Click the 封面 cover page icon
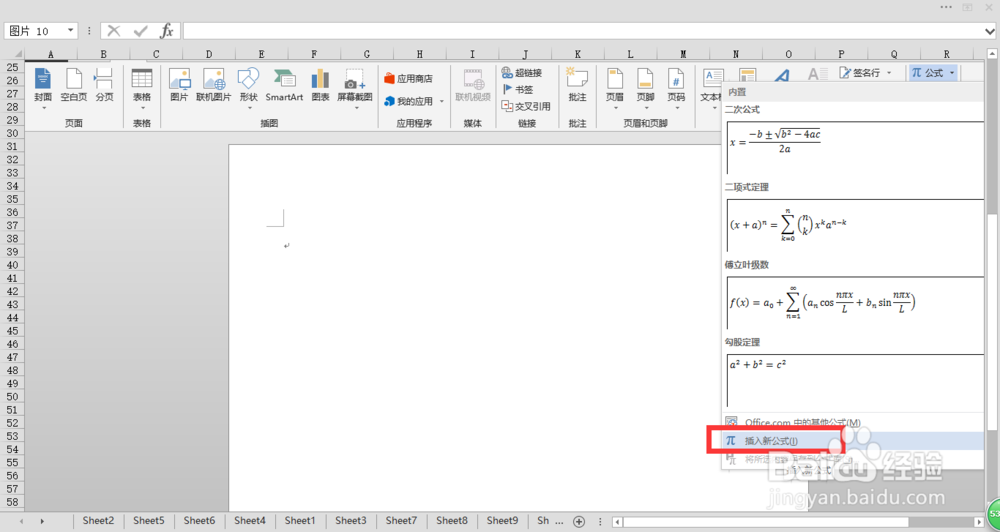Image resolution: width=1000 pixels, height=532 pixels. (x=43, y=78)
